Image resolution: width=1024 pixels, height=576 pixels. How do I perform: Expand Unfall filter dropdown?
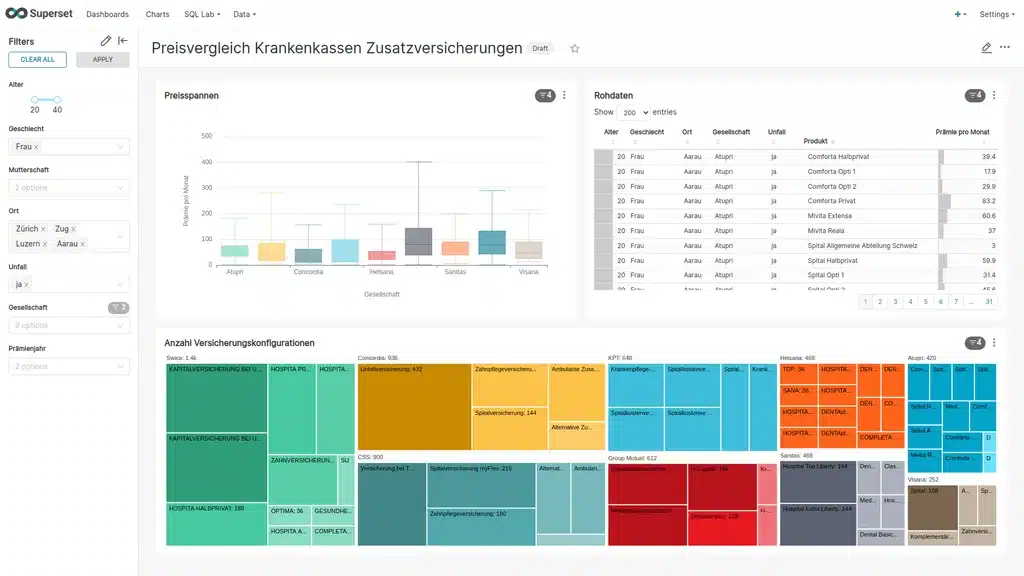point(120,285)
